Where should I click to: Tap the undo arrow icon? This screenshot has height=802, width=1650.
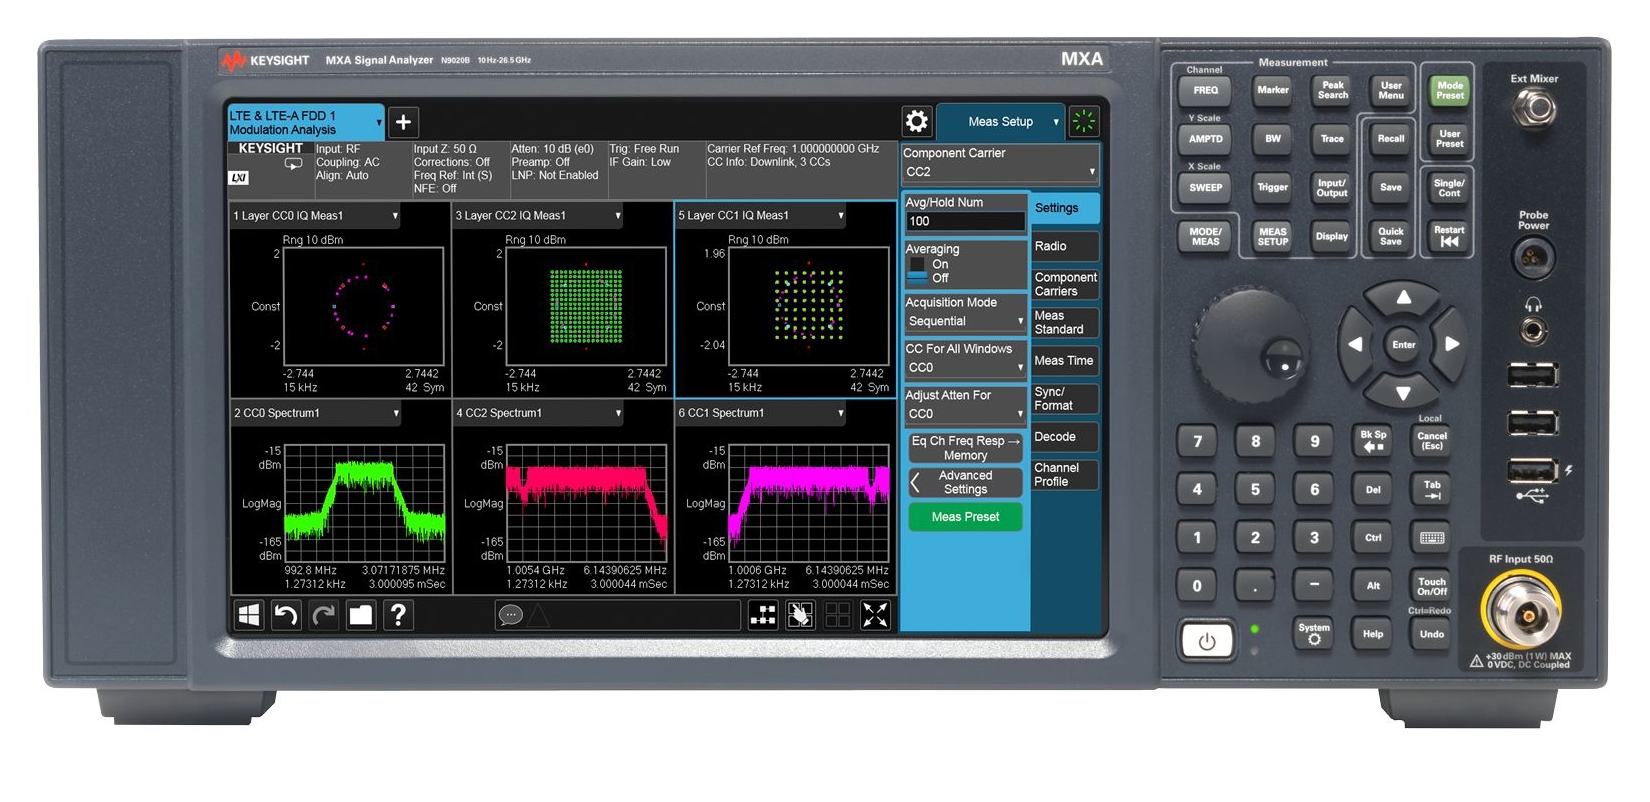click(286, 615)
